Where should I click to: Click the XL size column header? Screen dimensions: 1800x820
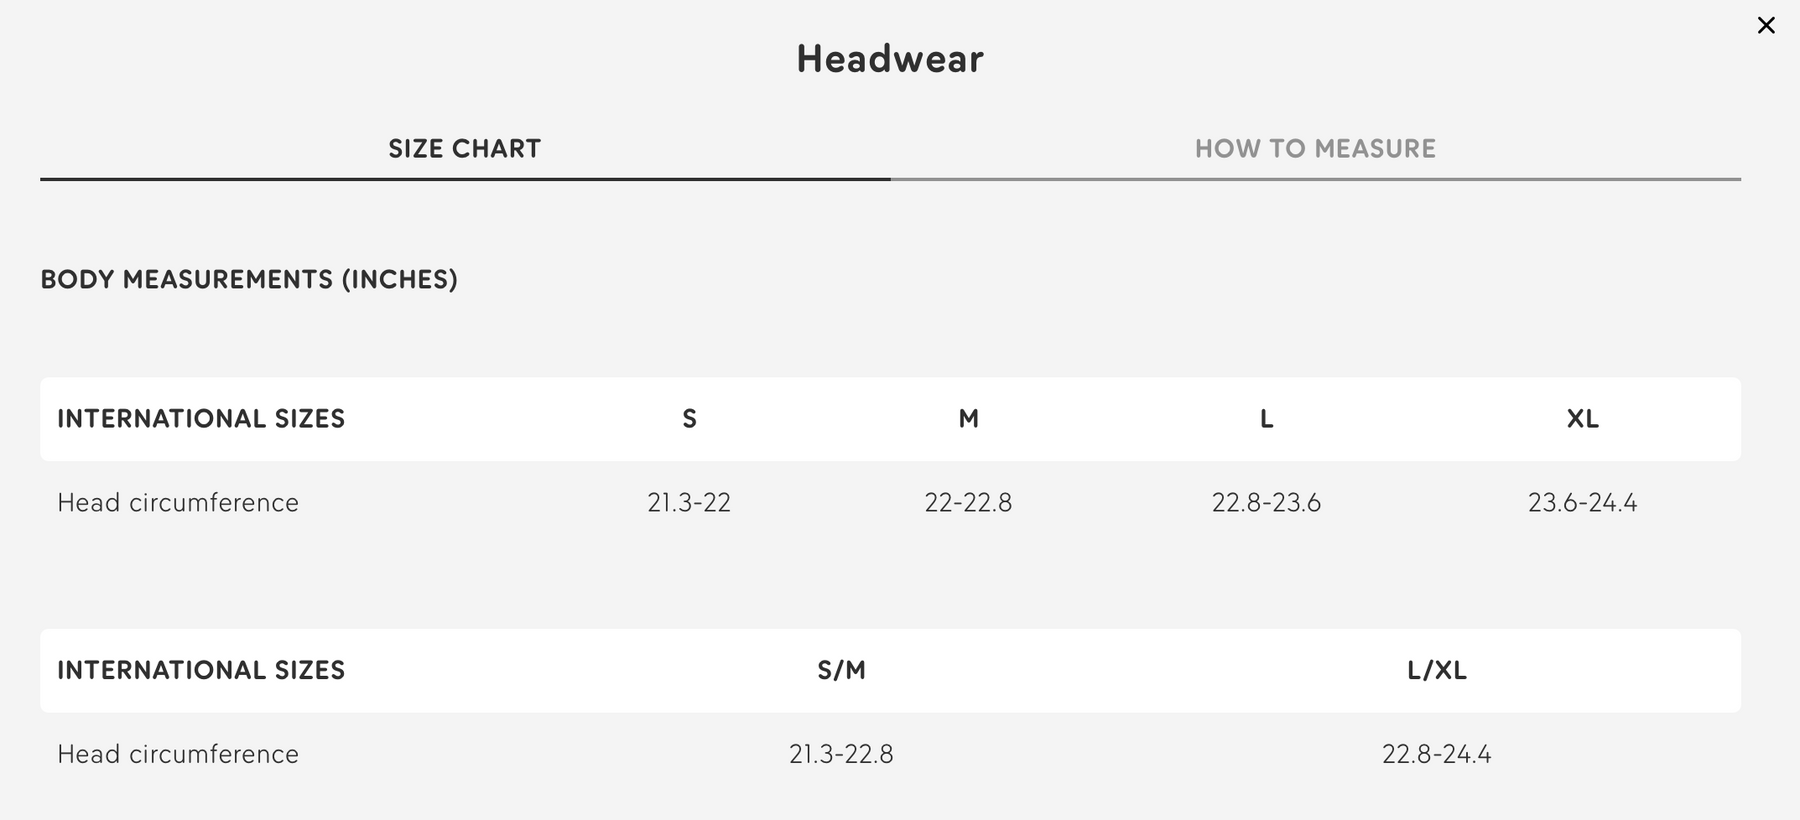(x=1582, y=419)
